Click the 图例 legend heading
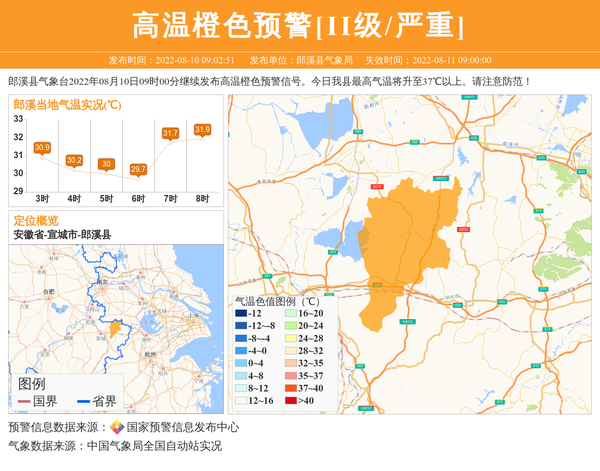The width and height of the screenshot is (600, 471). [x=32, y=384]
